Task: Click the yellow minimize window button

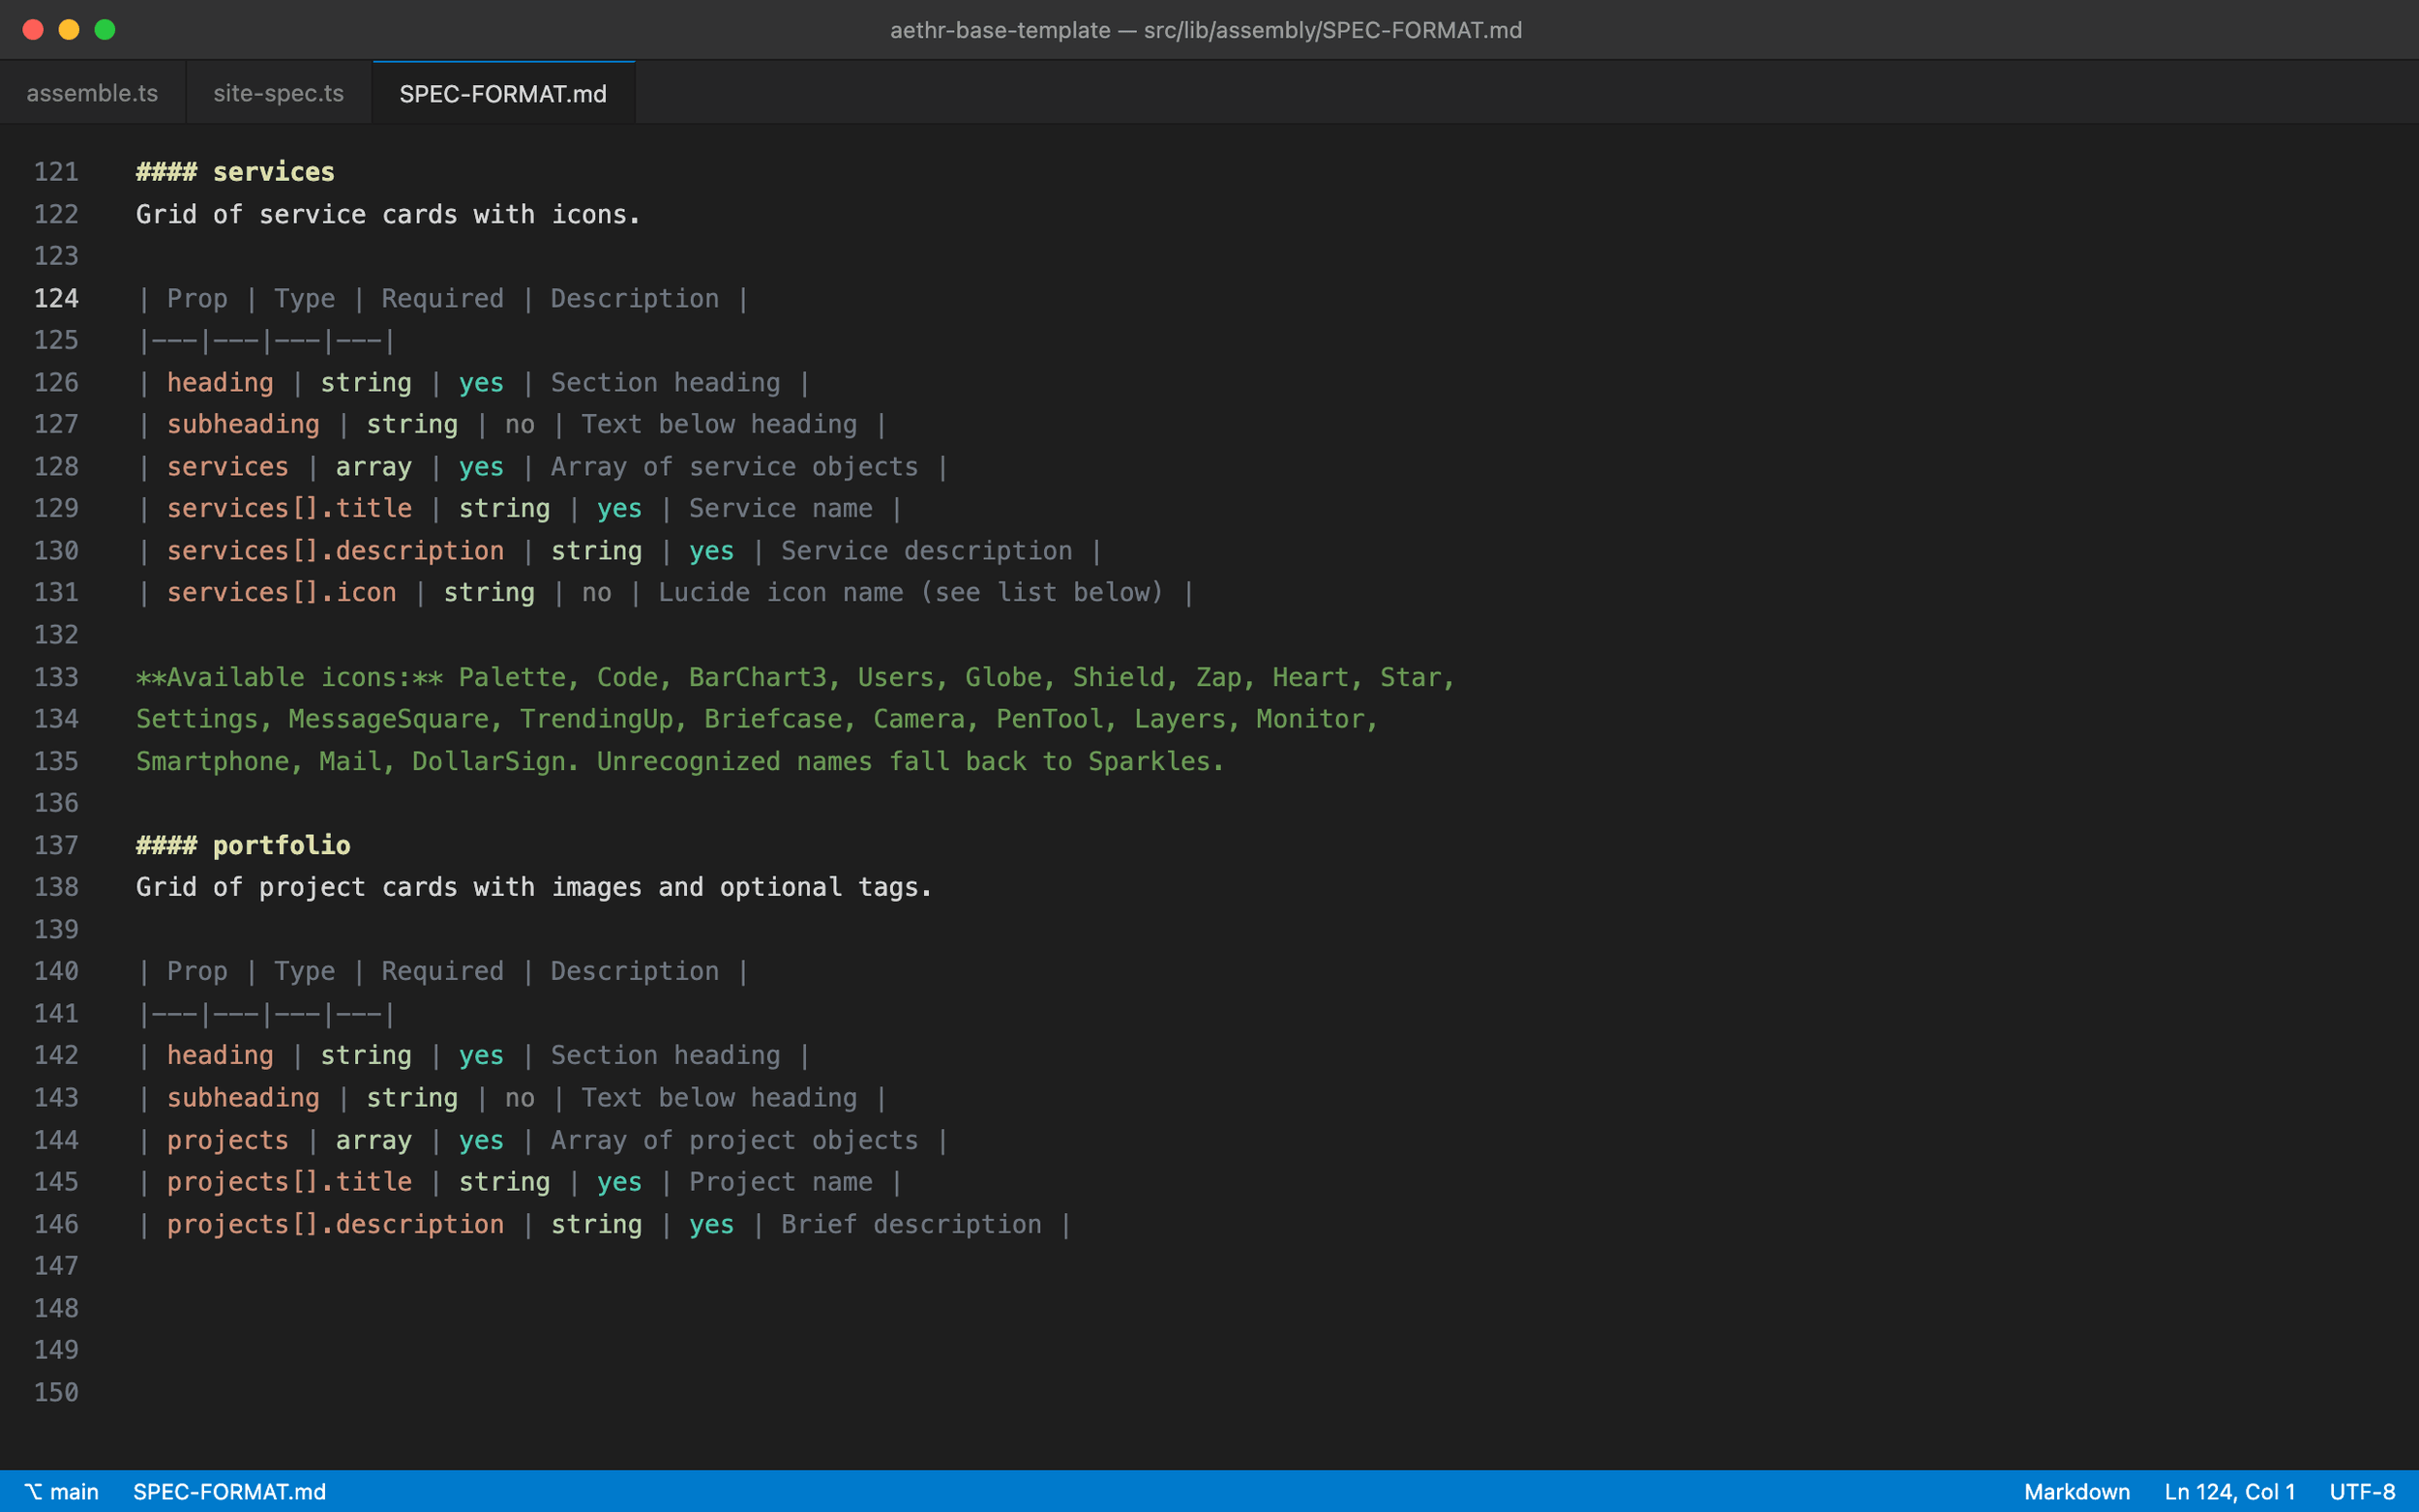Action: (x=69, y=30)
